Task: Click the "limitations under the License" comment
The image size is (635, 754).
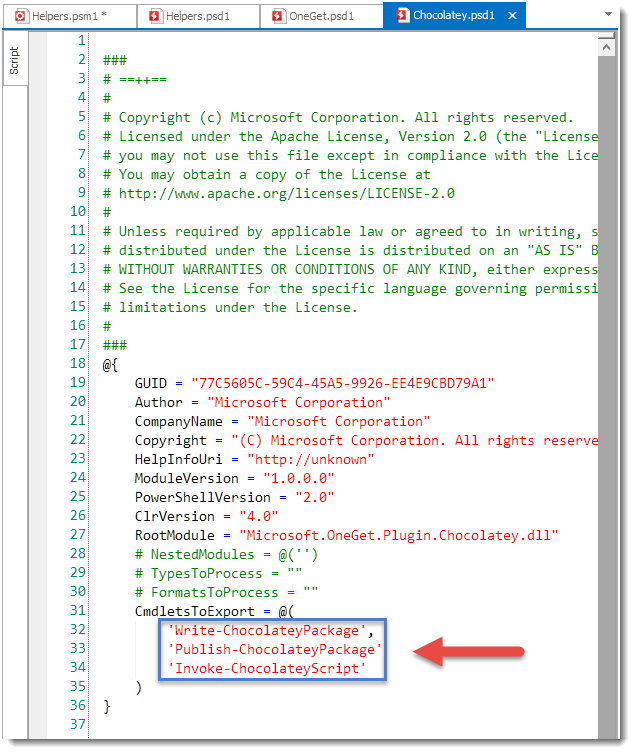Action: (231, 307)
